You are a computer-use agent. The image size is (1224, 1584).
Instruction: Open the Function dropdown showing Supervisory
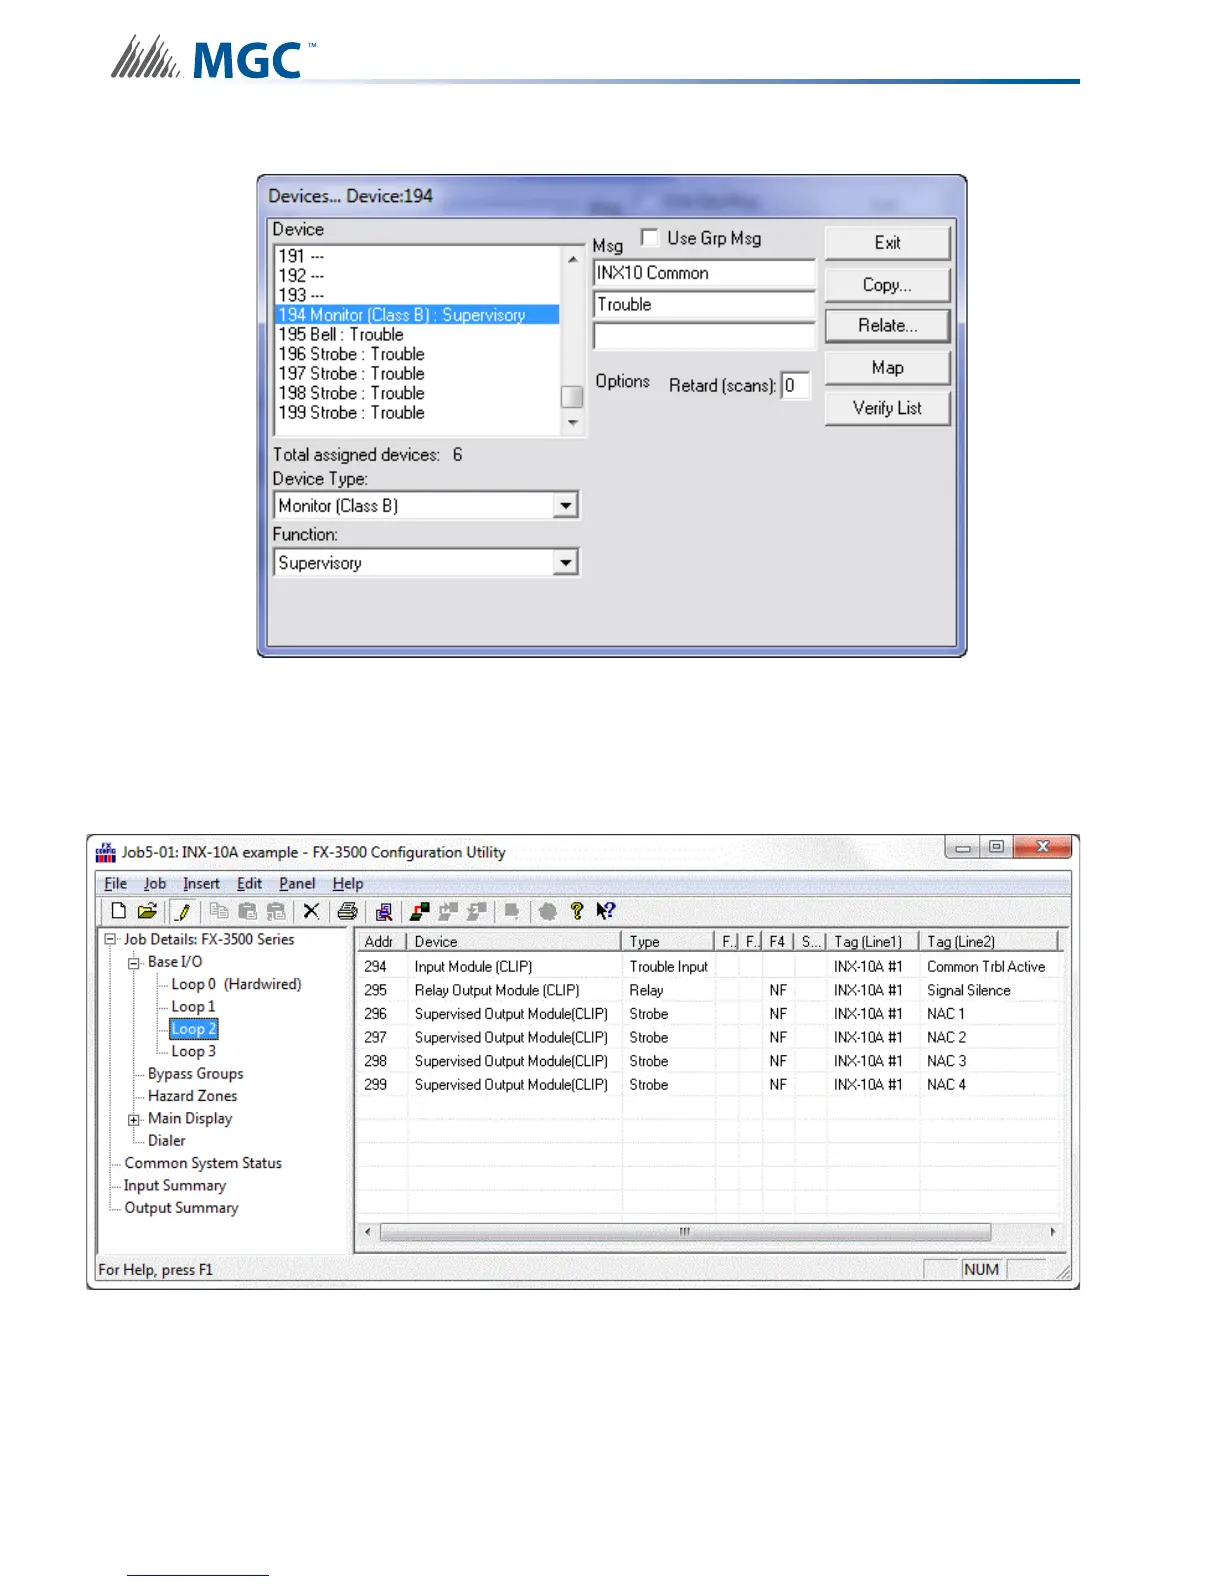566,563
